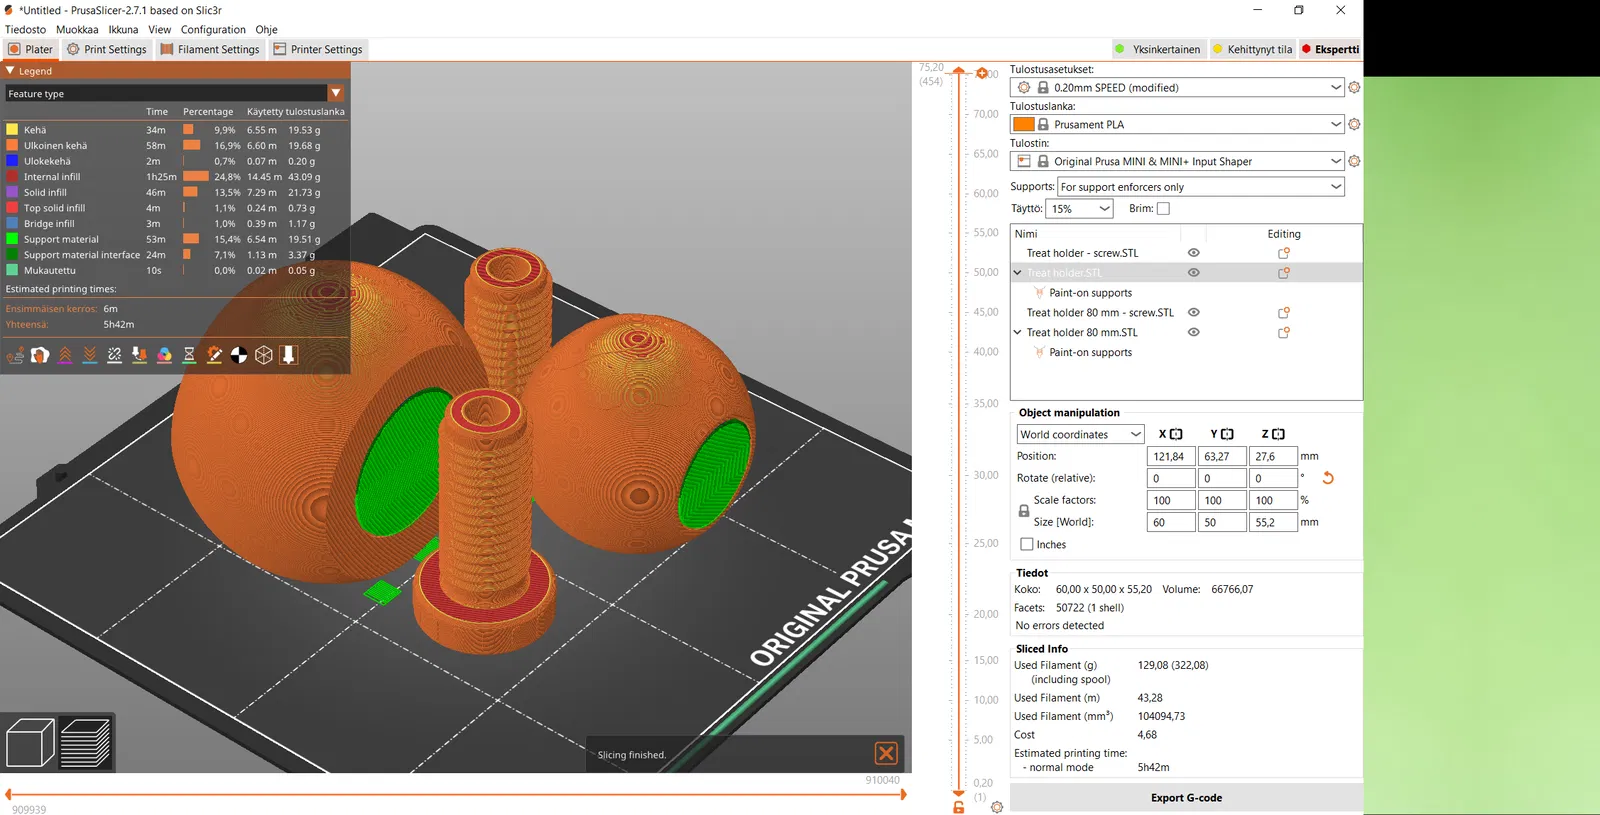Open print settings gear beside 0.20mm SPEED

[x=1354, y=88]
